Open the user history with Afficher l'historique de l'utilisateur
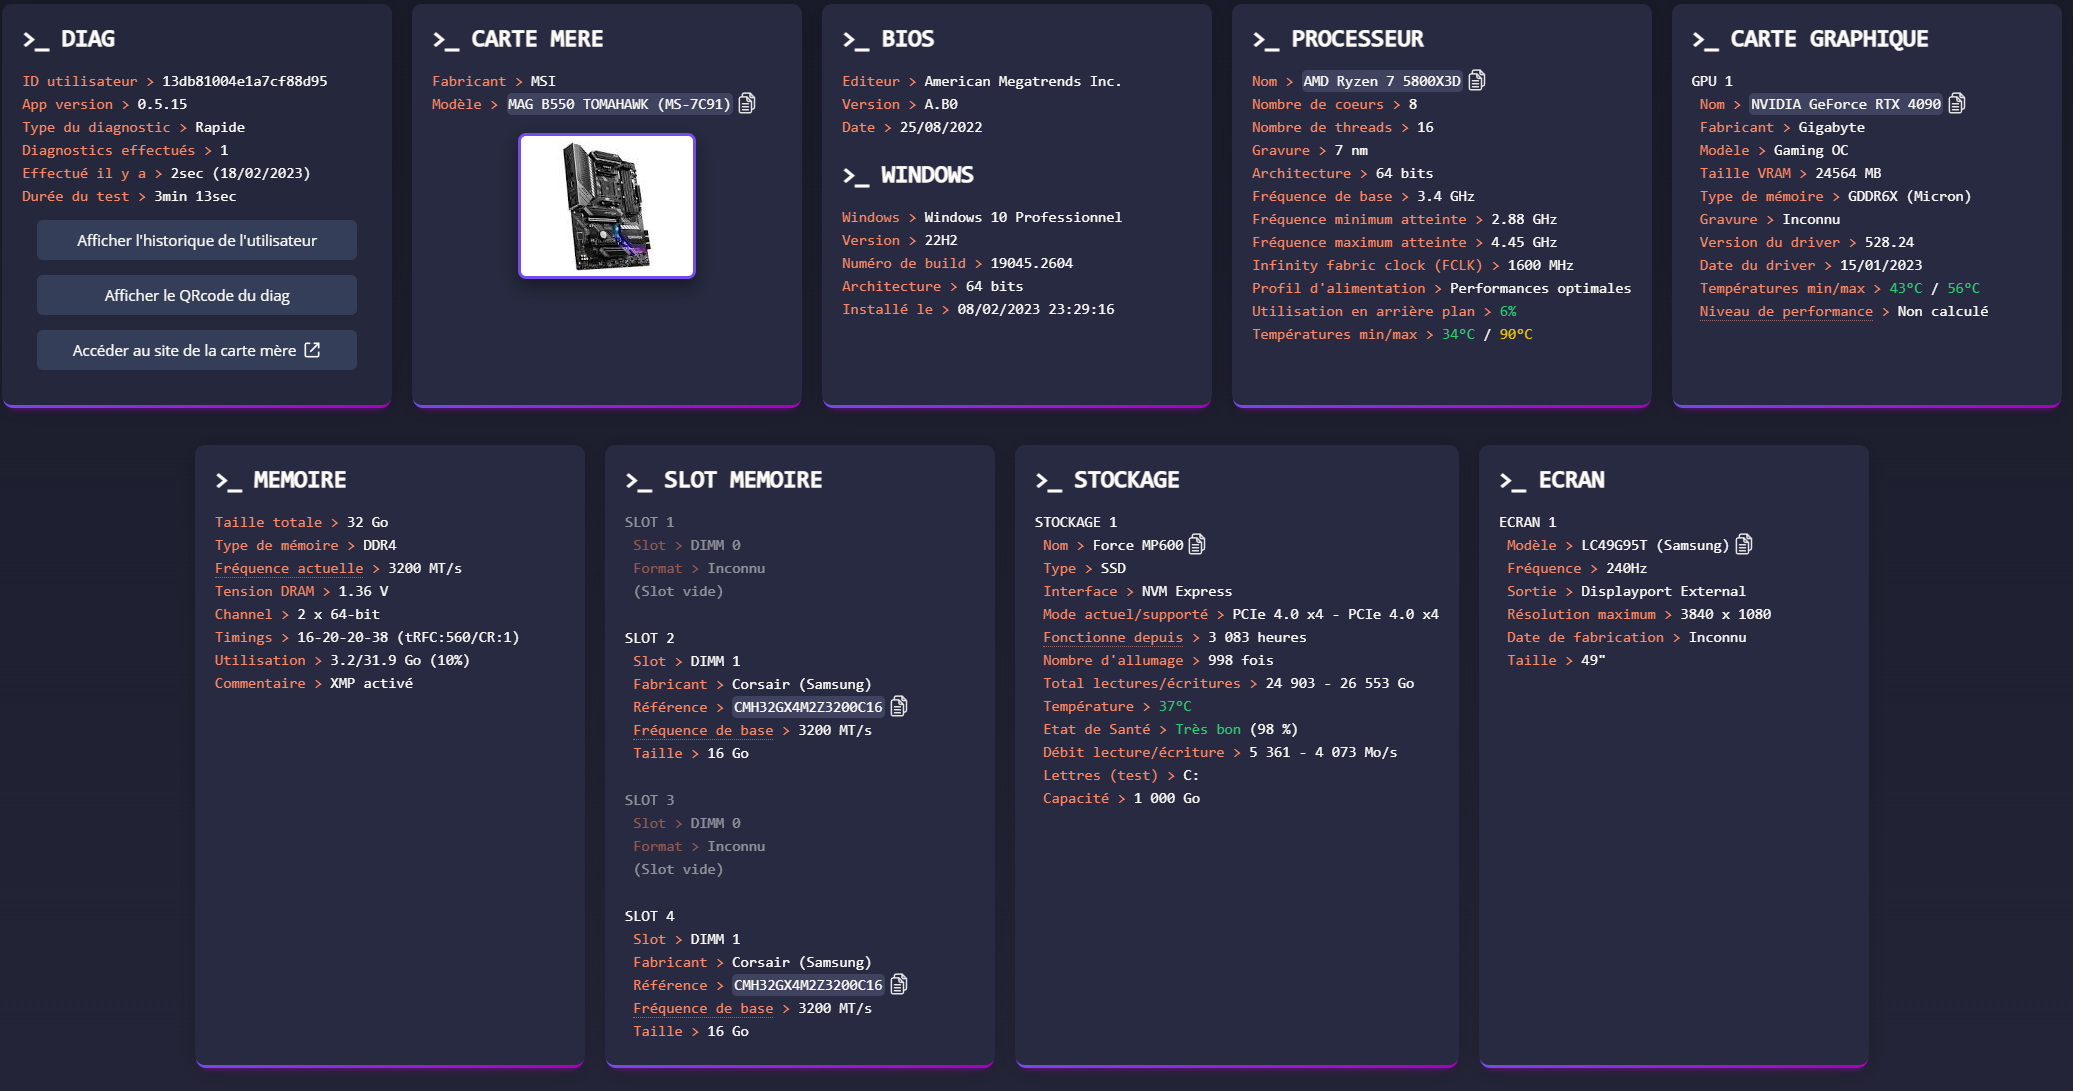This screenshot has height=1091, width=2073. 197,240
